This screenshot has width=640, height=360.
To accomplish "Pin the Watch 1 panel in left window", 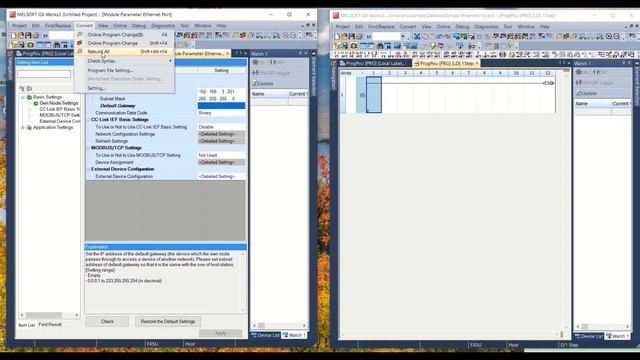I will [300, 53].
